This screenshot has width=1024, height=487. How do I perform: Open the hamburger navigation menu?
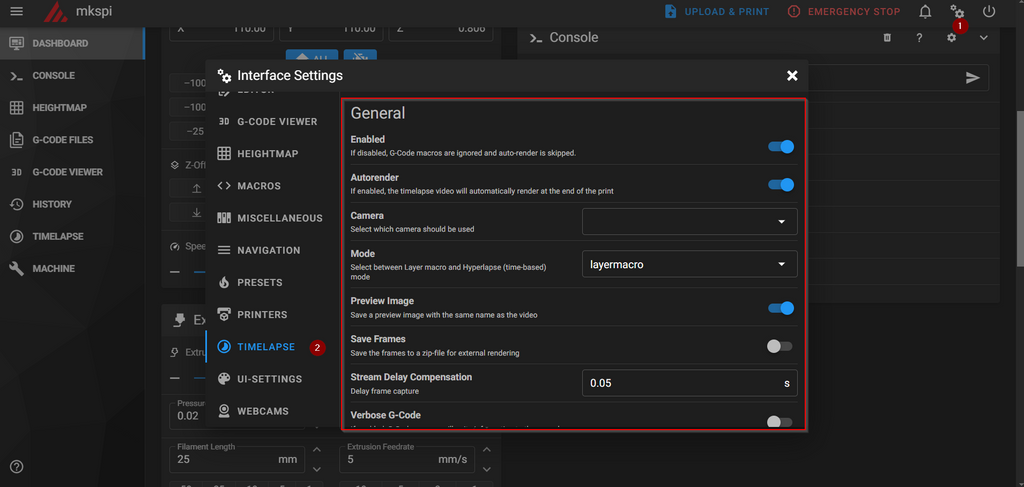(x=17, y=12)
